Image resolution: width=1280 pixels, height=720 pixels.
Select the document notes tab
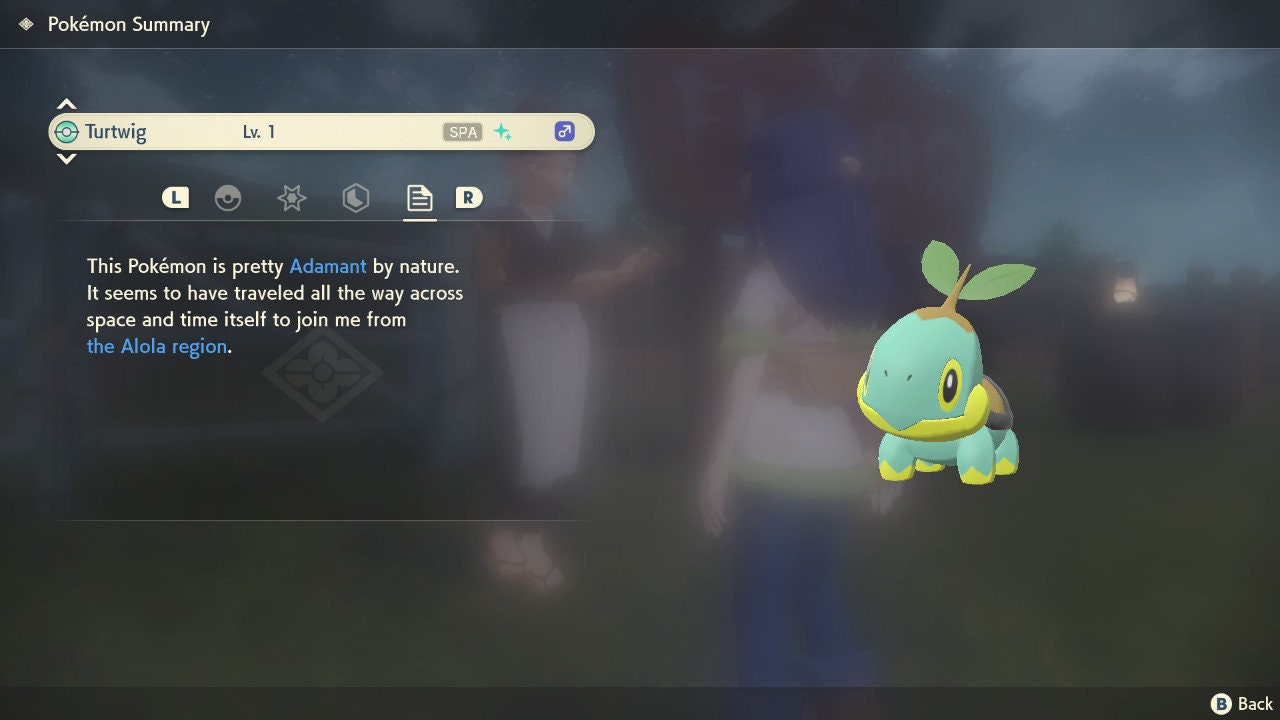[x=419, y=198]
